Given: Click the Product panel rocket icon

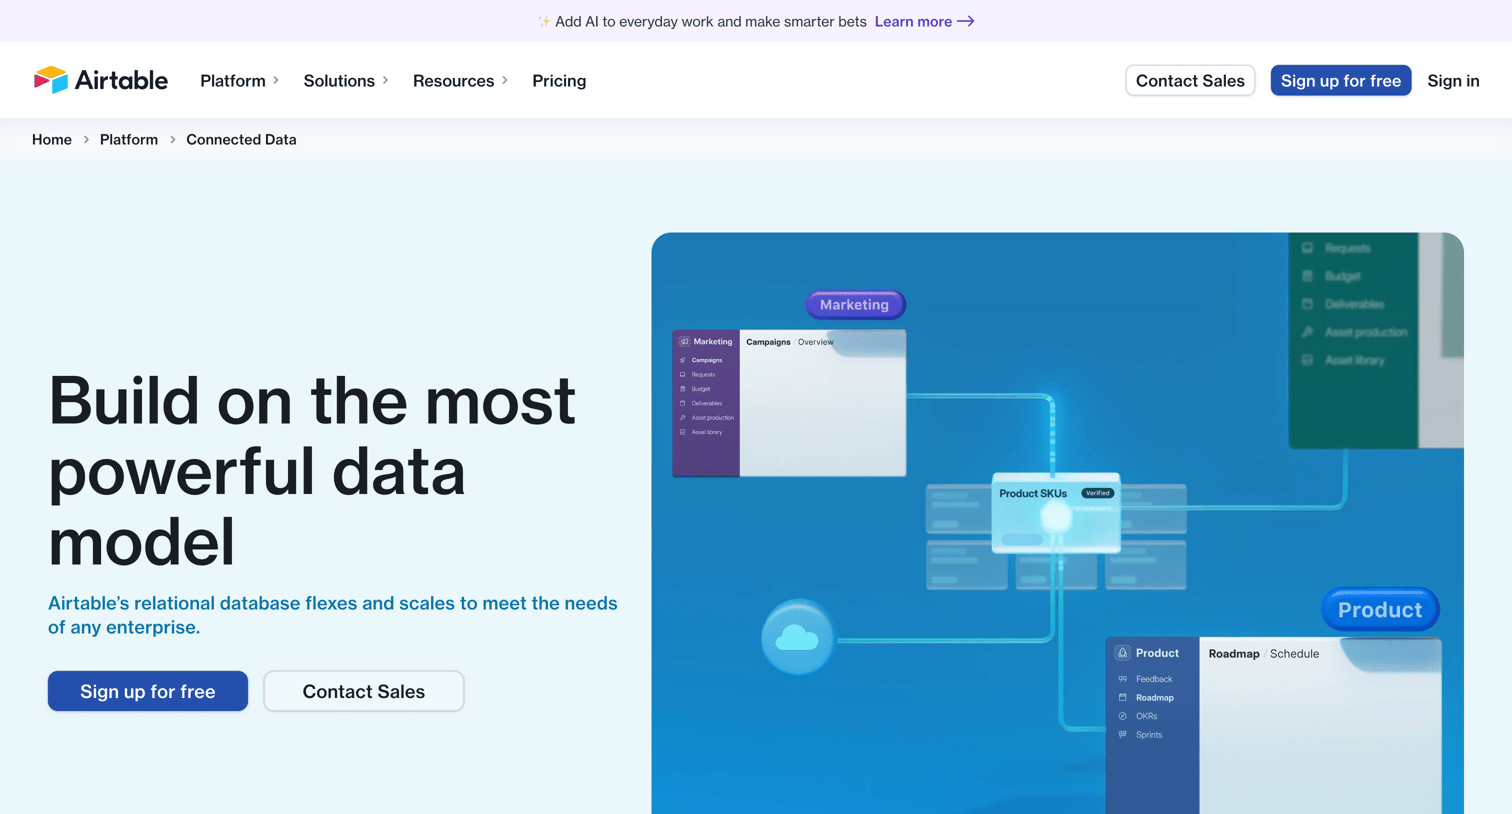Looking at the screenshot, I should point(1122,653).
